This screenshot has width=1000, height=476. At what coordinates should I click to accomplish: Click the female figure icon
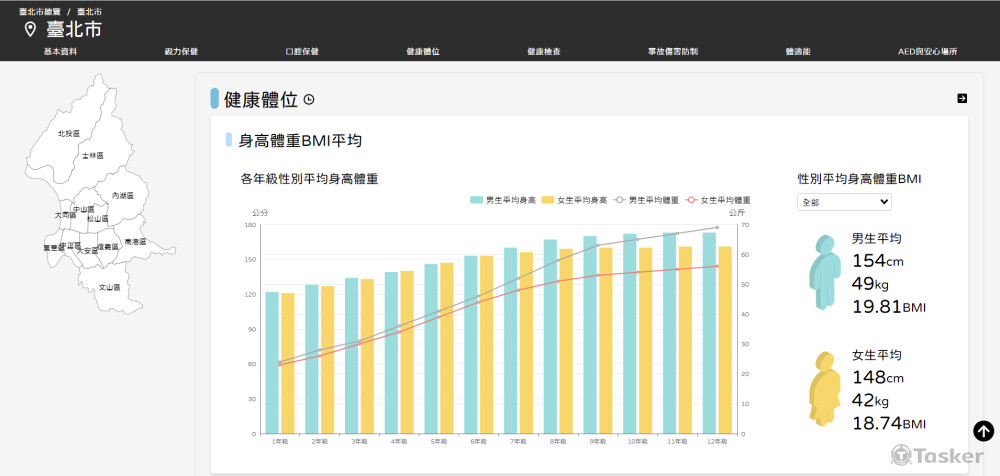pos(824,390)
